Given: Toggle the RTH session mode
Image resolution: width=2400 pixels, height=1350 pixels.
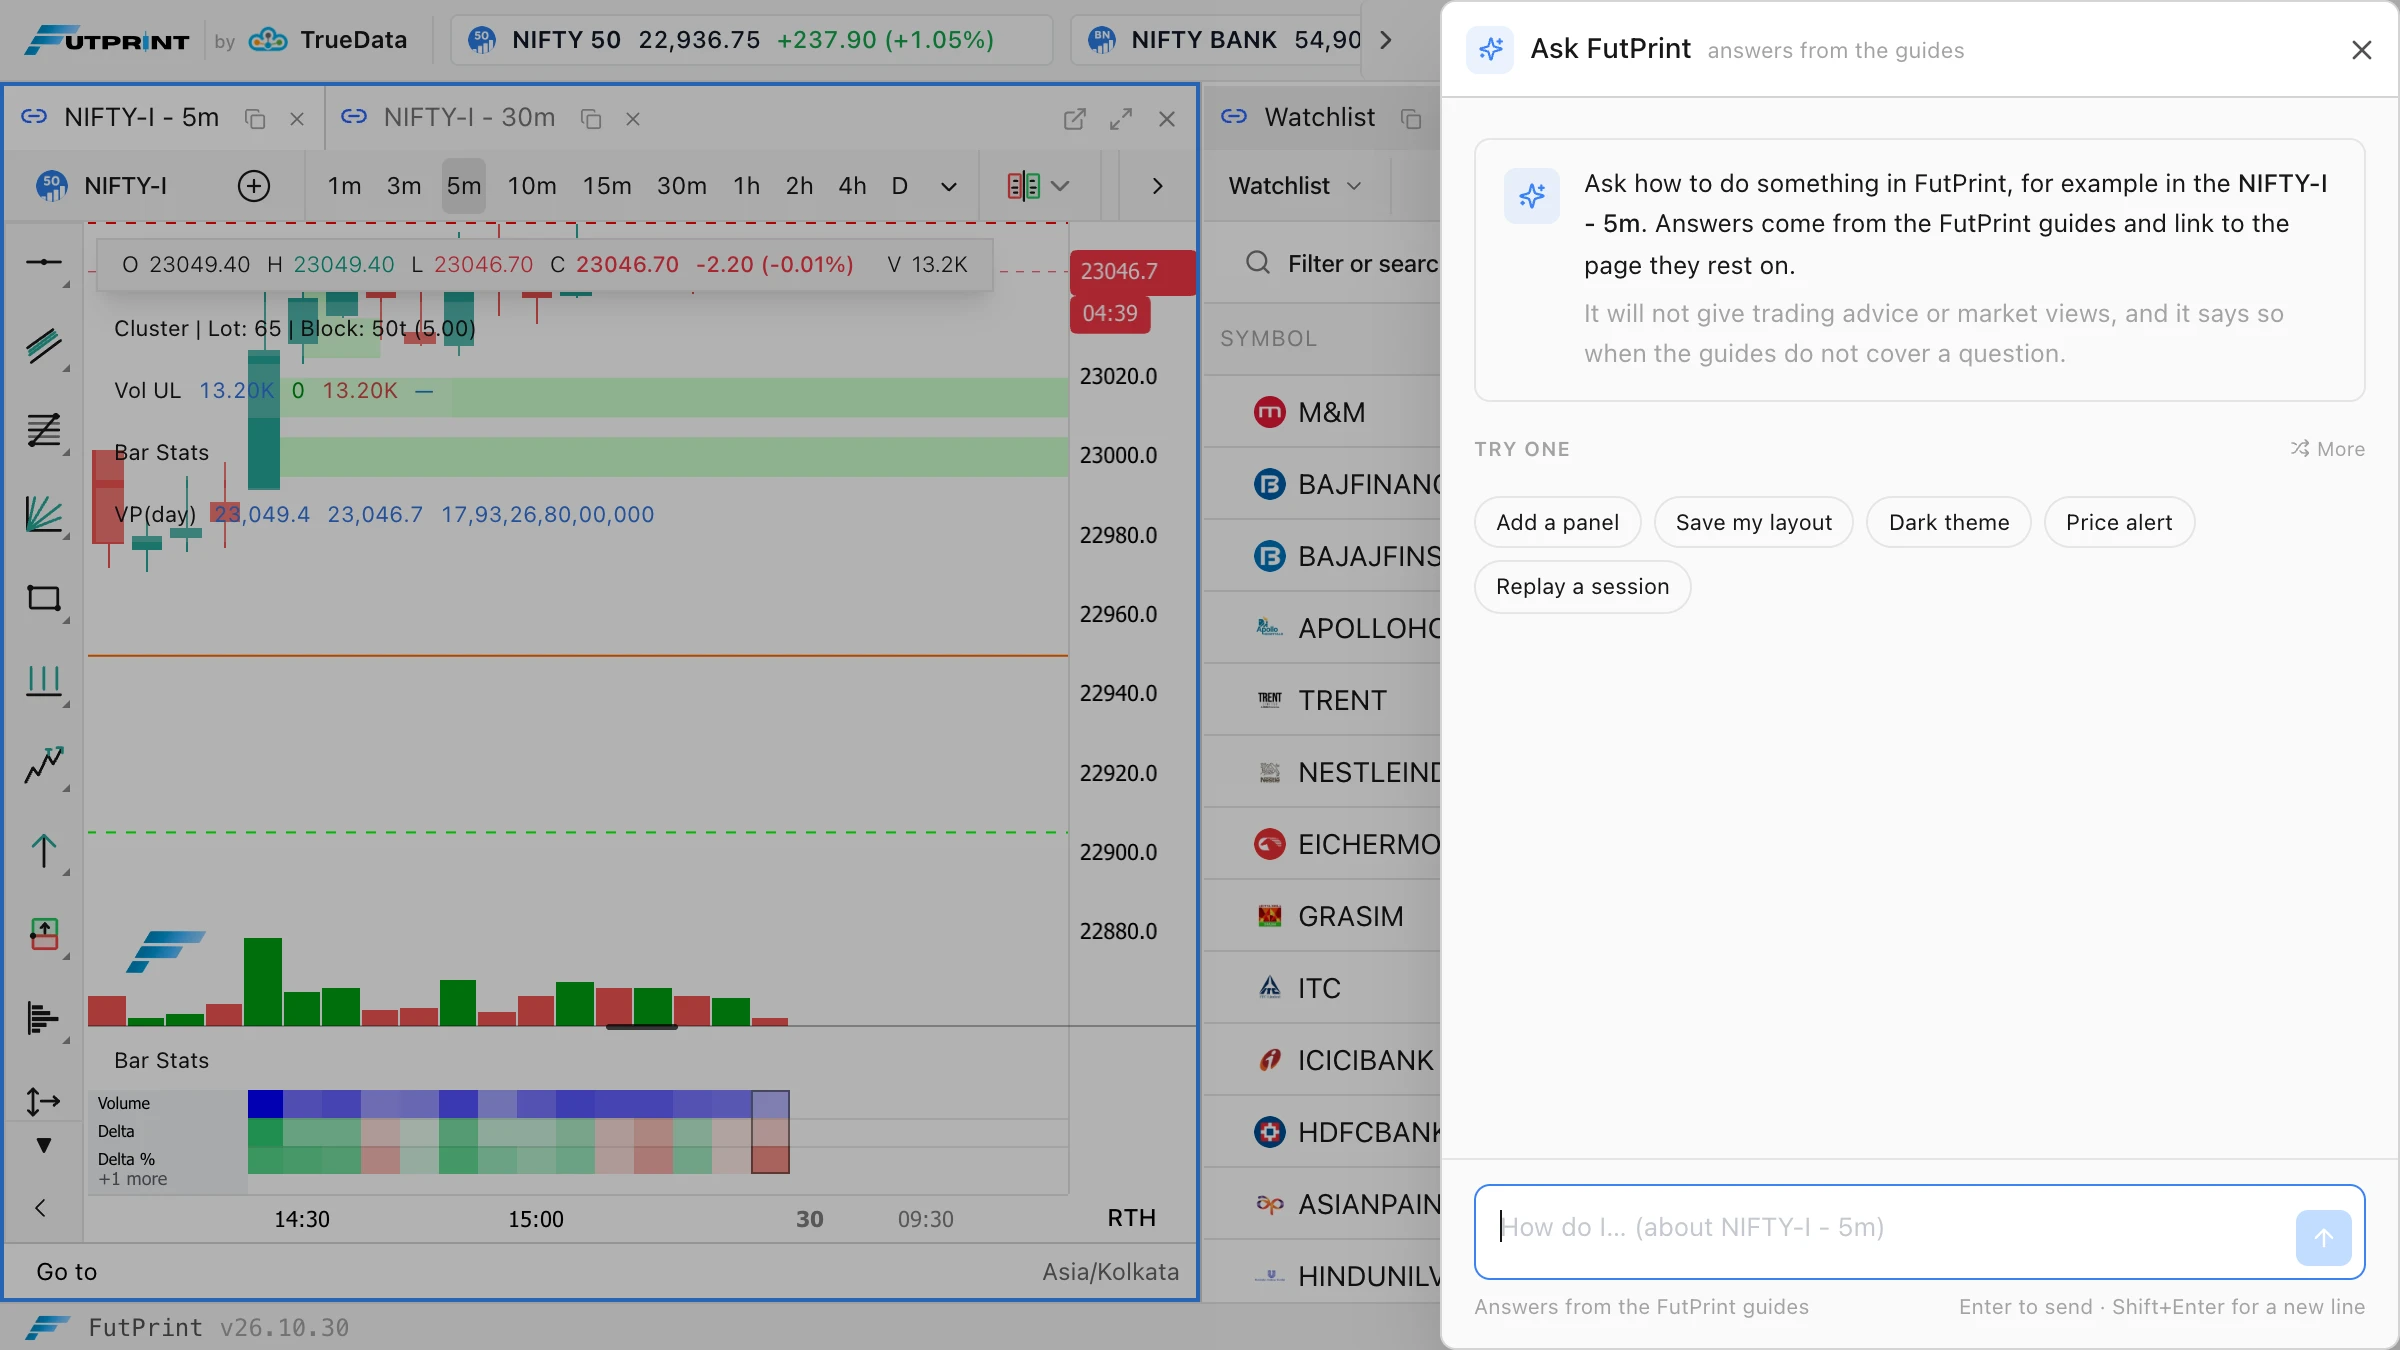Looking at the screenshot, I should (x=1131, y=1218).
